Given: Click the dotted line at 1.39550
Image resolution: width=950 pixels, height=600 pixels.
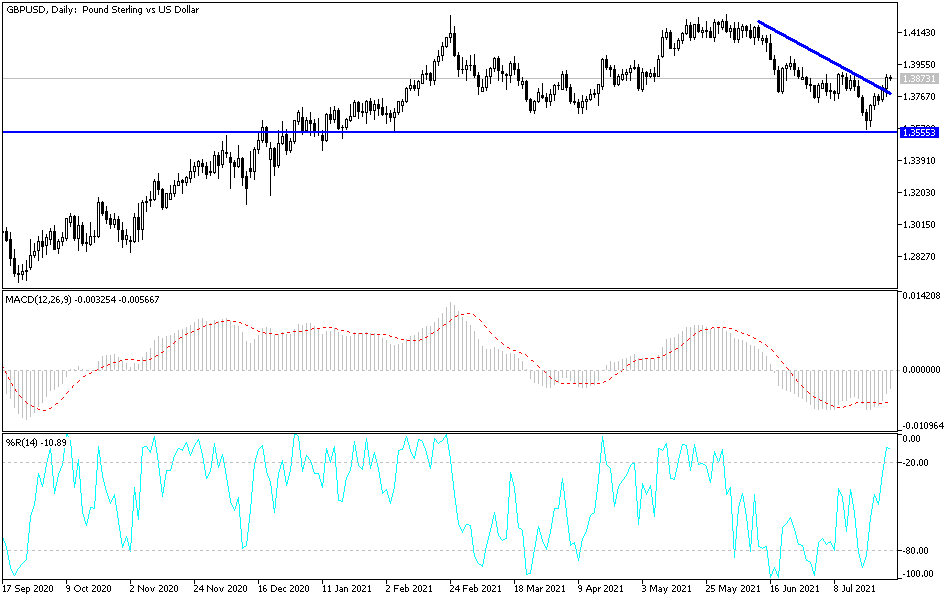Looking at the screenshot, I should pyautogui.click(x=400, y=77).
